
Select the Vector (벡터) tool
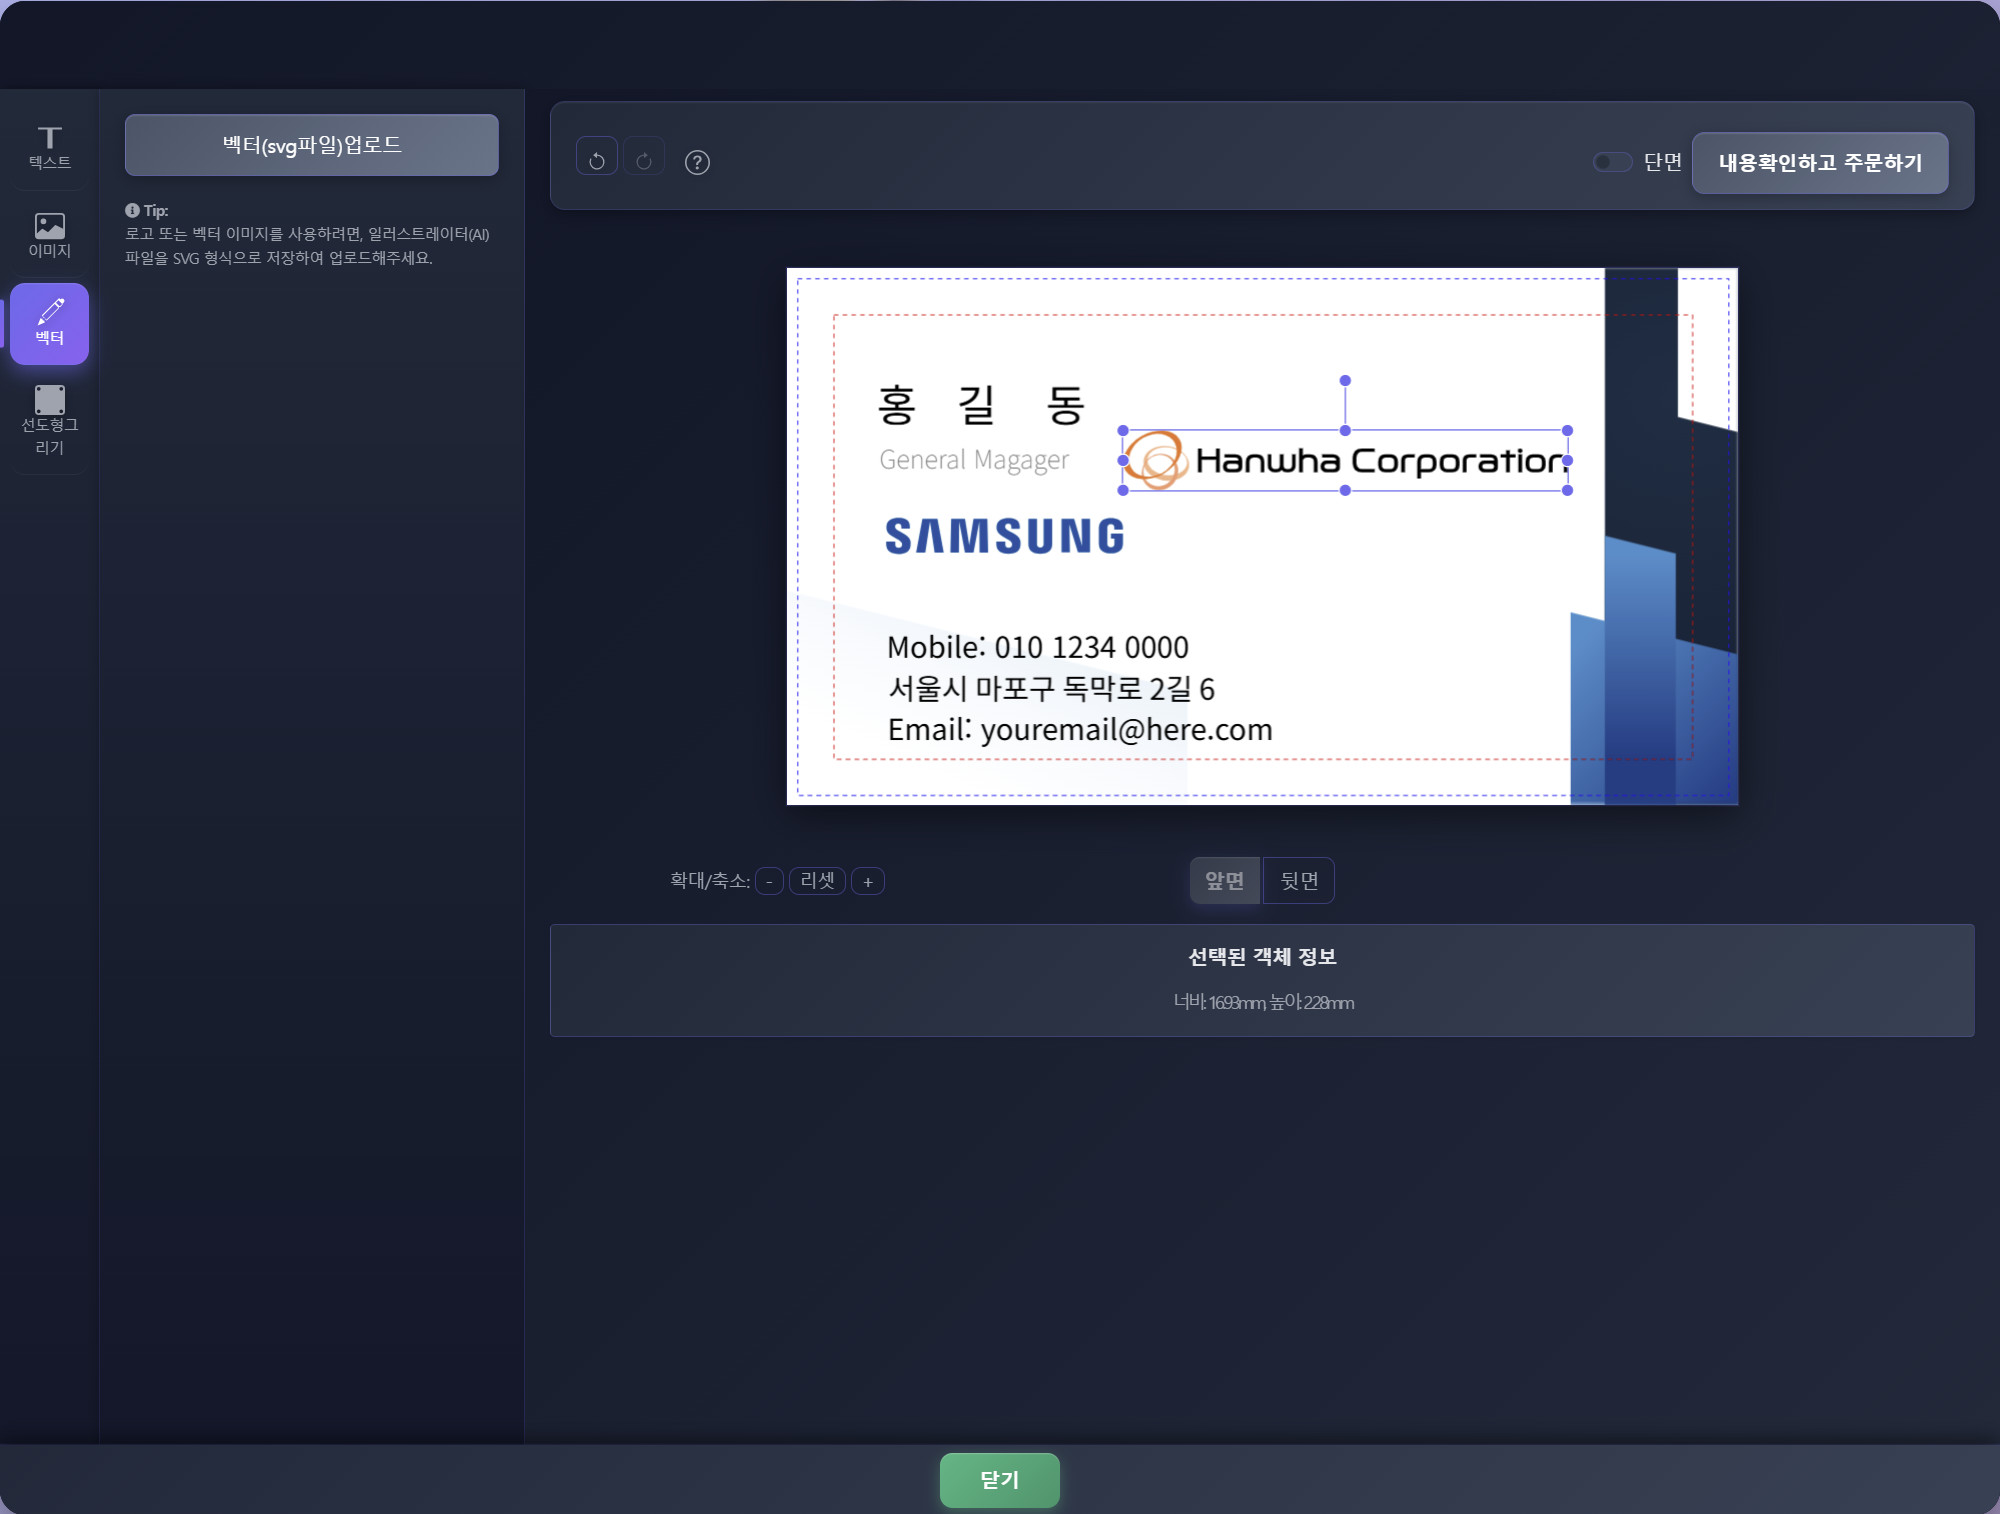tap(49, 323)
